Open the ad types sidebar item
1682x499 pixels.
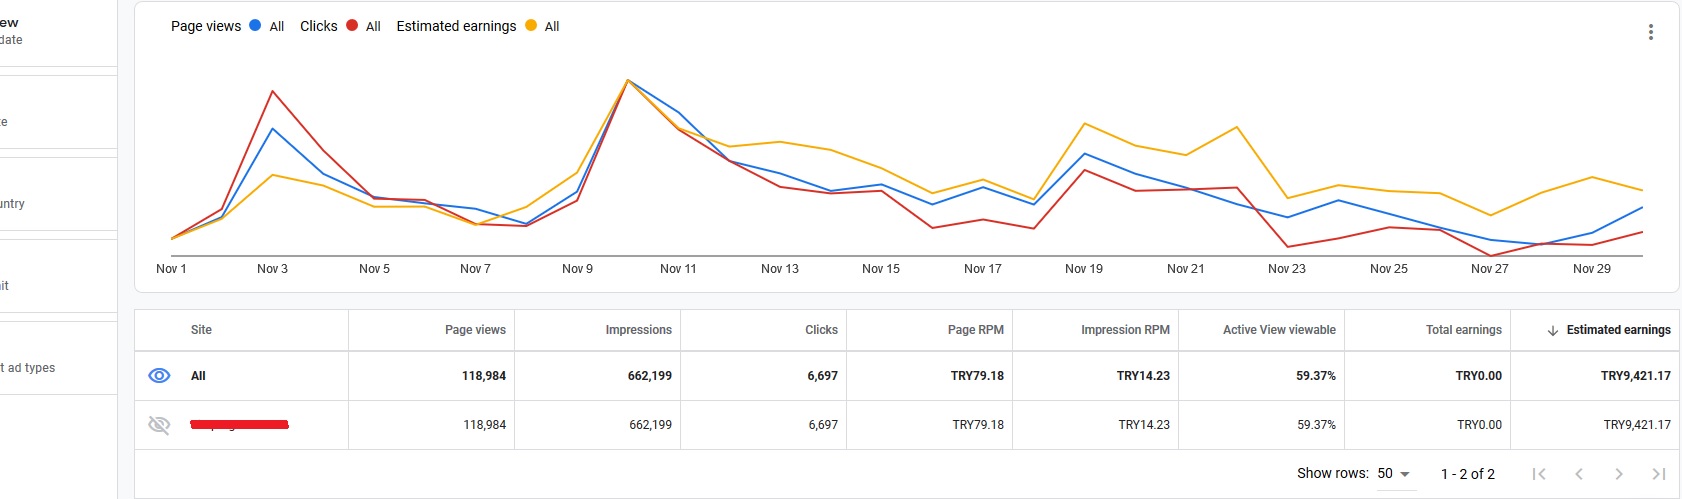tap(28, 368)
